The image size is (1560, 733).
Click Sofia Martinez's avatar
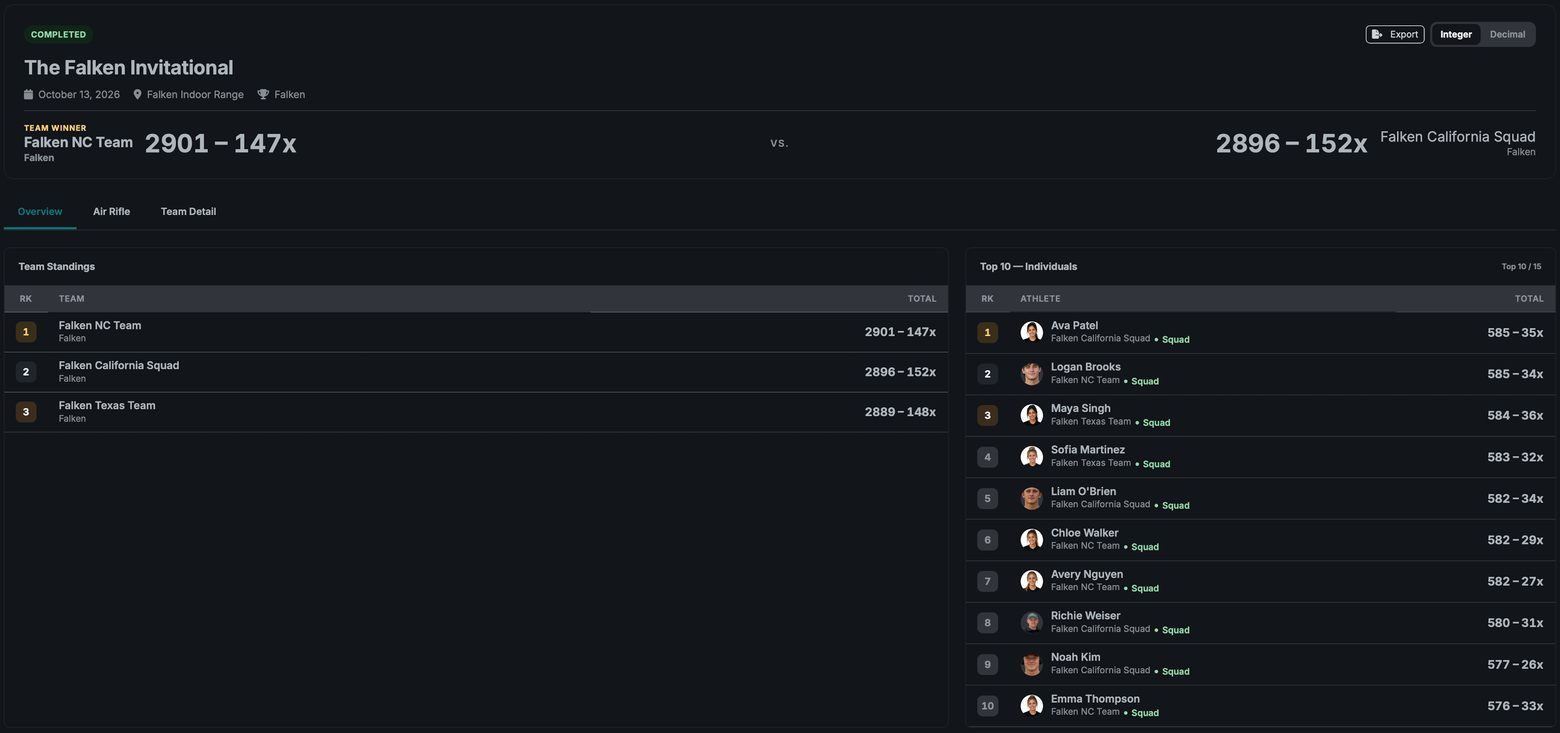(1031, 457)
